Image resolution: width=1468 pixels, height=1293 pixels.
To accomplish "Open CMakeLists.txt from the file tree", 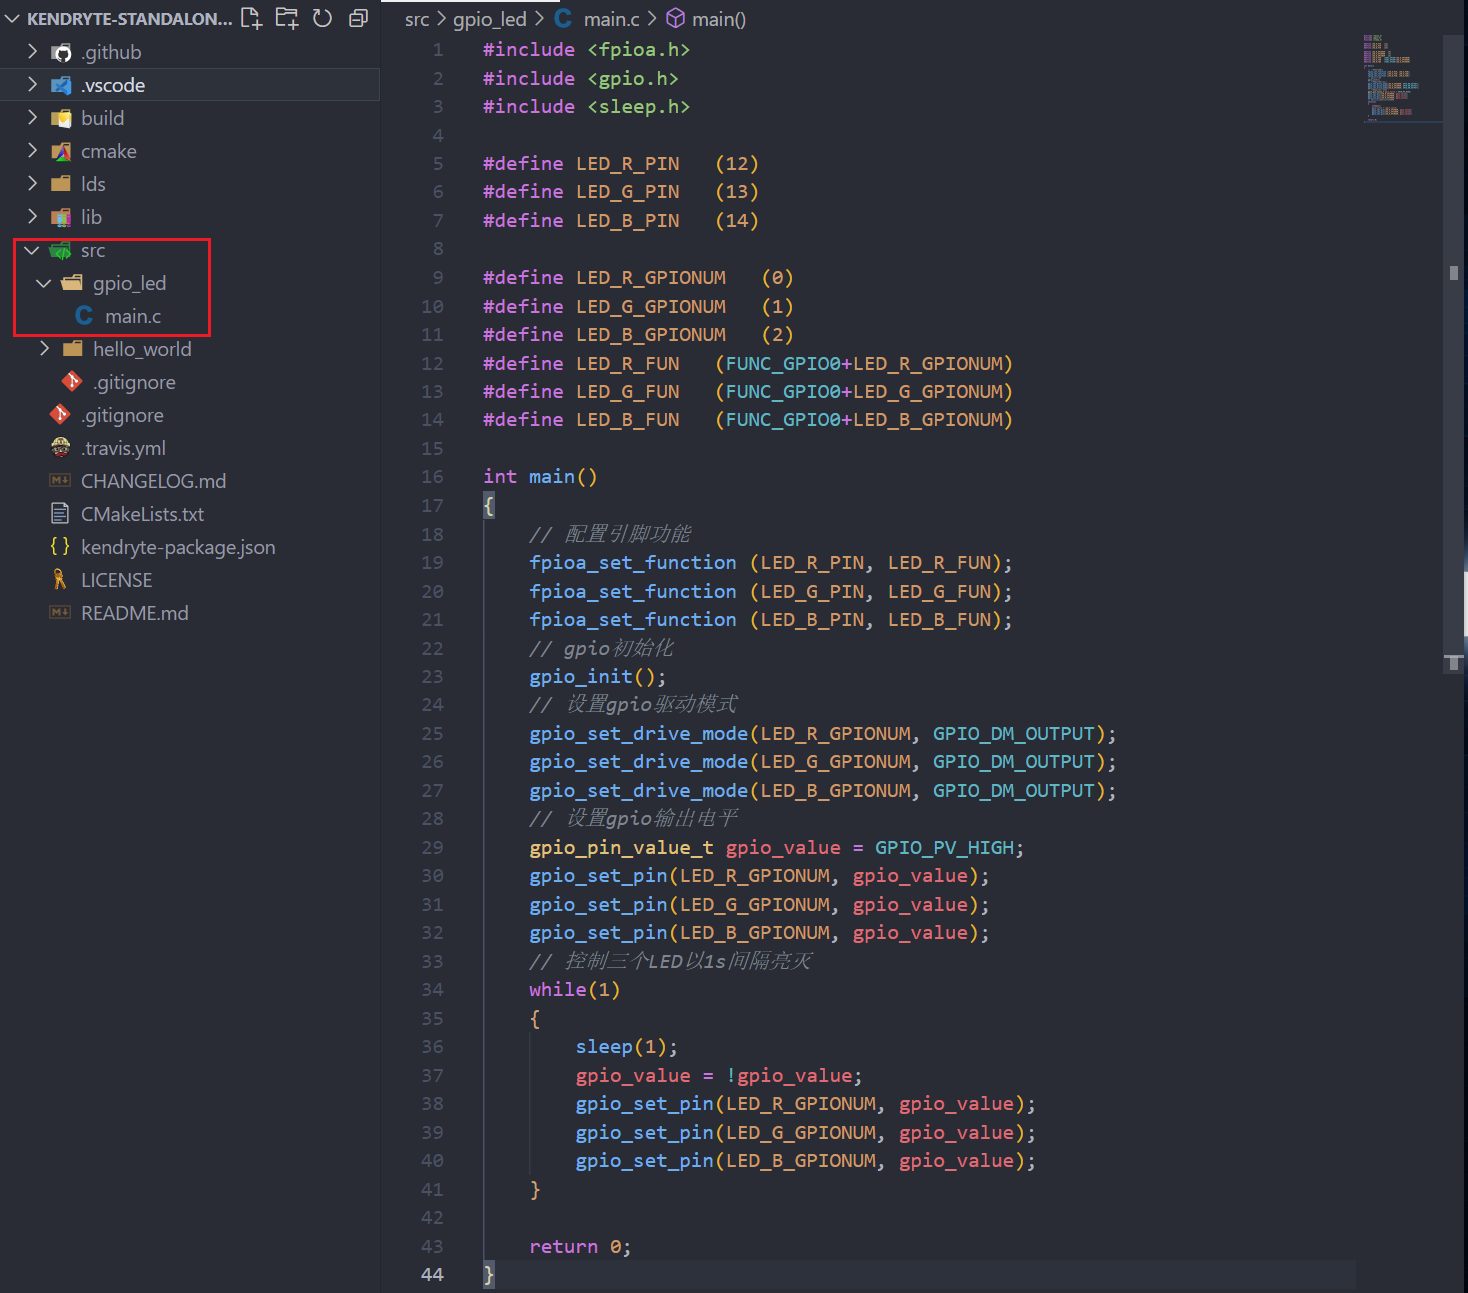I will 142,514.
